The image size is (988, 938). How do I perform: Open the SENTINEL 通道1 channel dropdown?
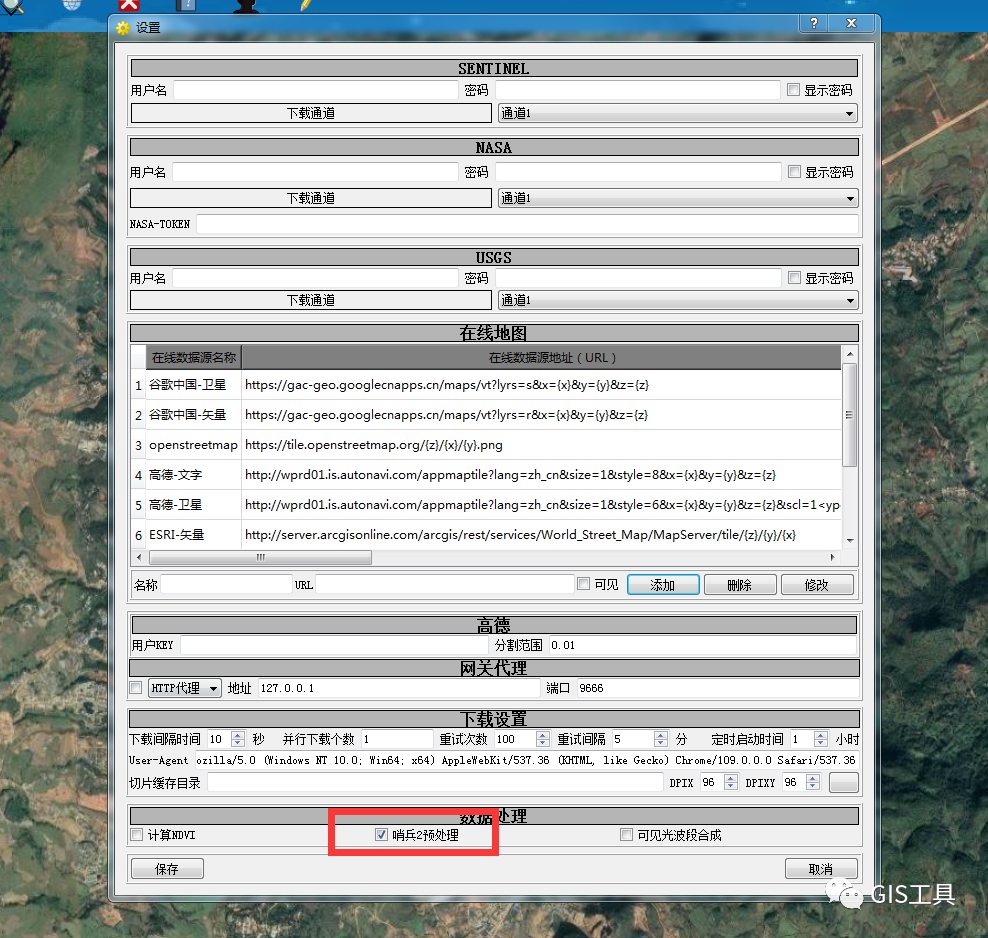pyautogui.click(x=848, y=113)
